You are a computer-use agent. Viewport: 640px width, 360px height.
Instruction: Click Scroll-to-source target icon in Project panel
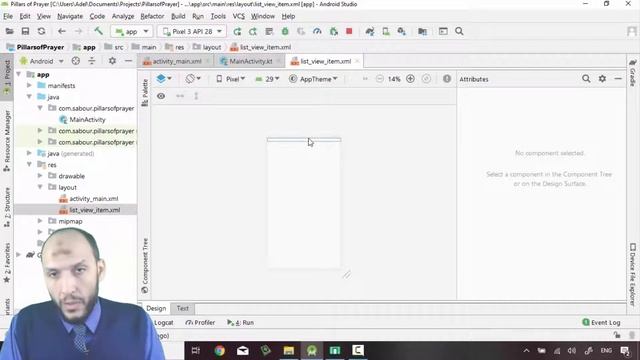pyautogui.click(x=76, y=61)
